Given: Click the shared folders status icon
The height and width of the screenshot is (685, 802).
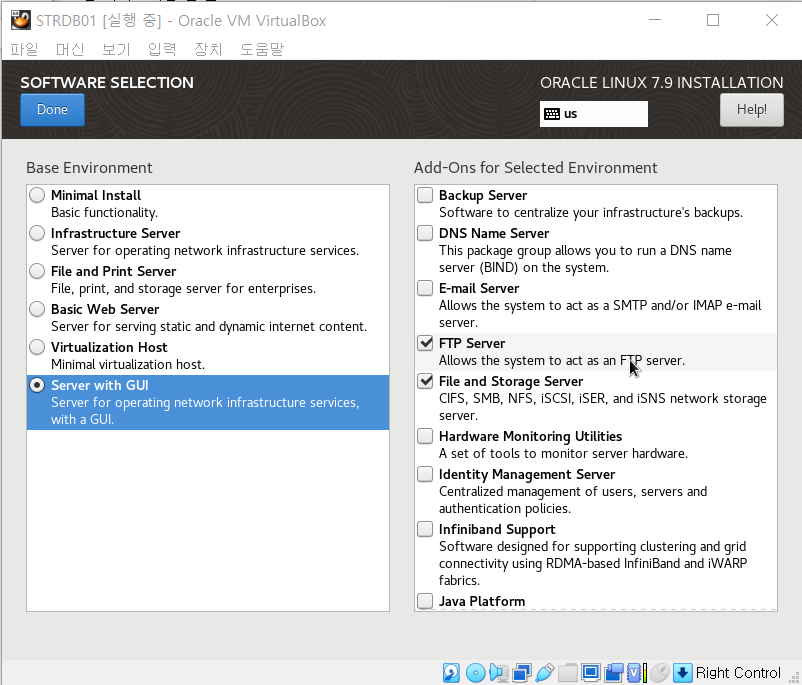Looking at the screenshot, I should pyautogui.click(x=568, y=673).
